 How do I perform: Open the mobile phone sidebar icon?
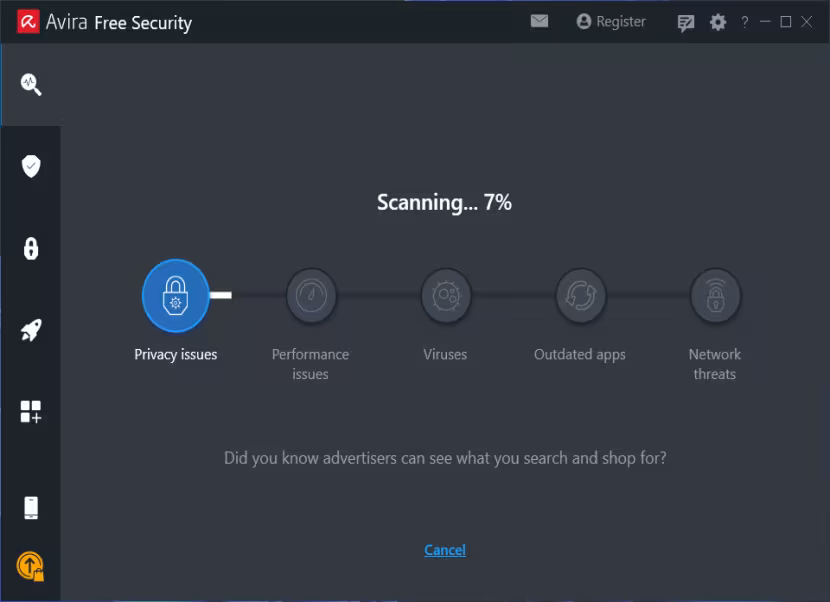point(31,508)
